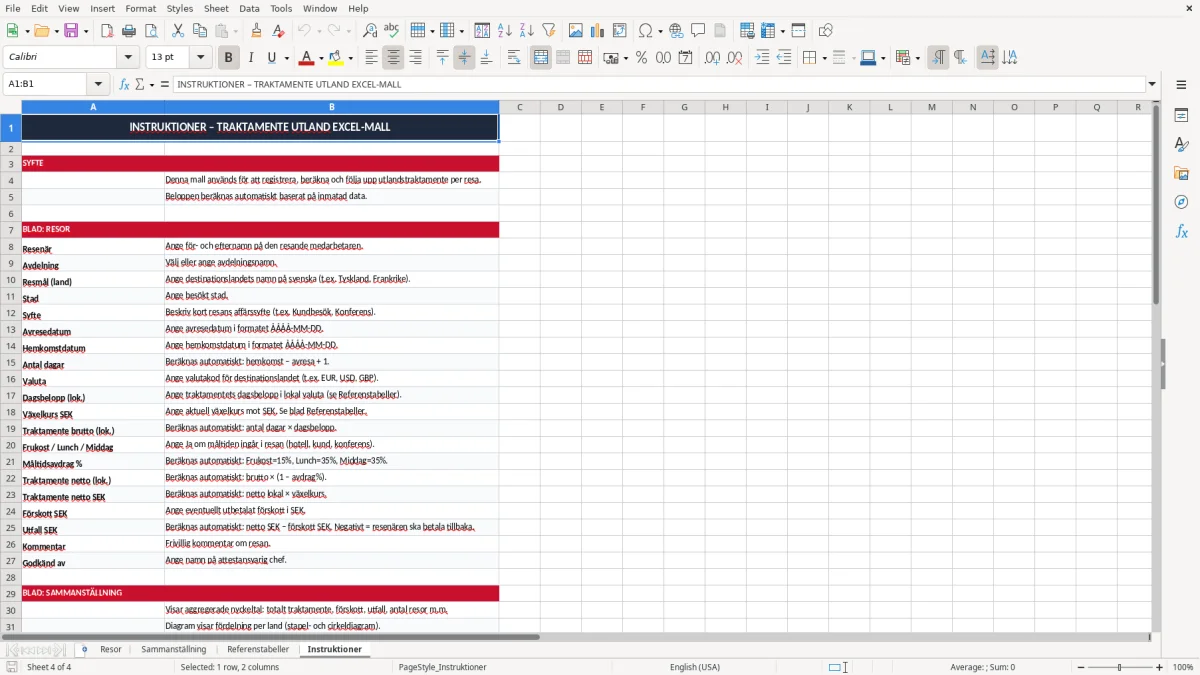Open the Font Size dropdown
1200x675 pixels.
pos(201,58)
